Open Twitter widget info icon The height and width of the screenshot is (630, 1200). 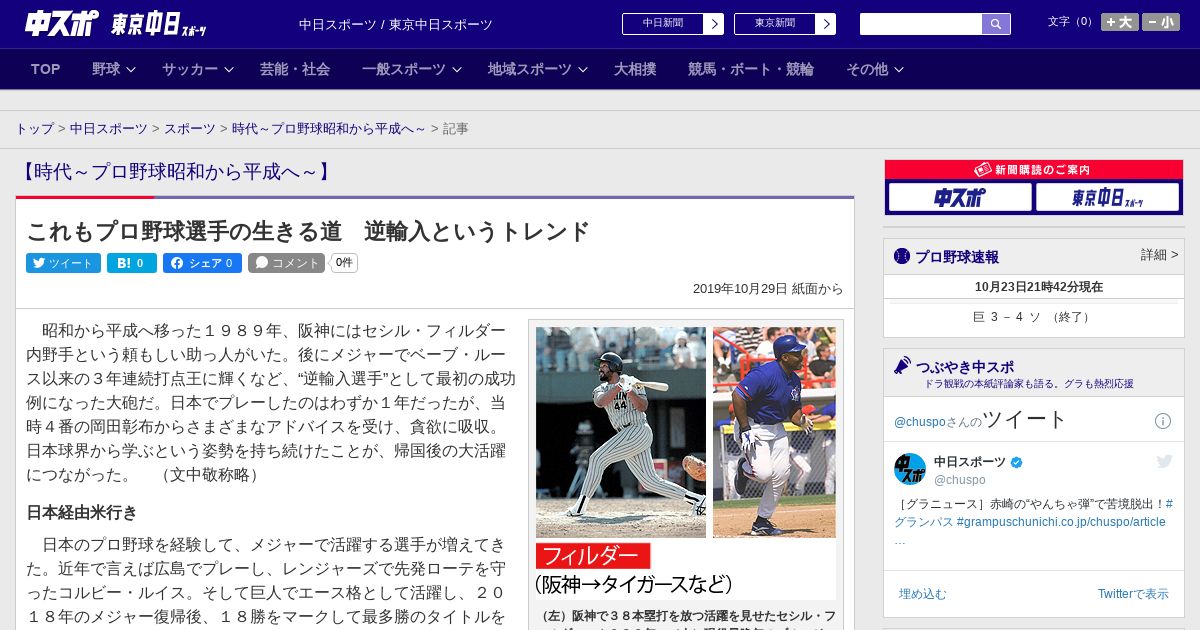pos(1163,421)
